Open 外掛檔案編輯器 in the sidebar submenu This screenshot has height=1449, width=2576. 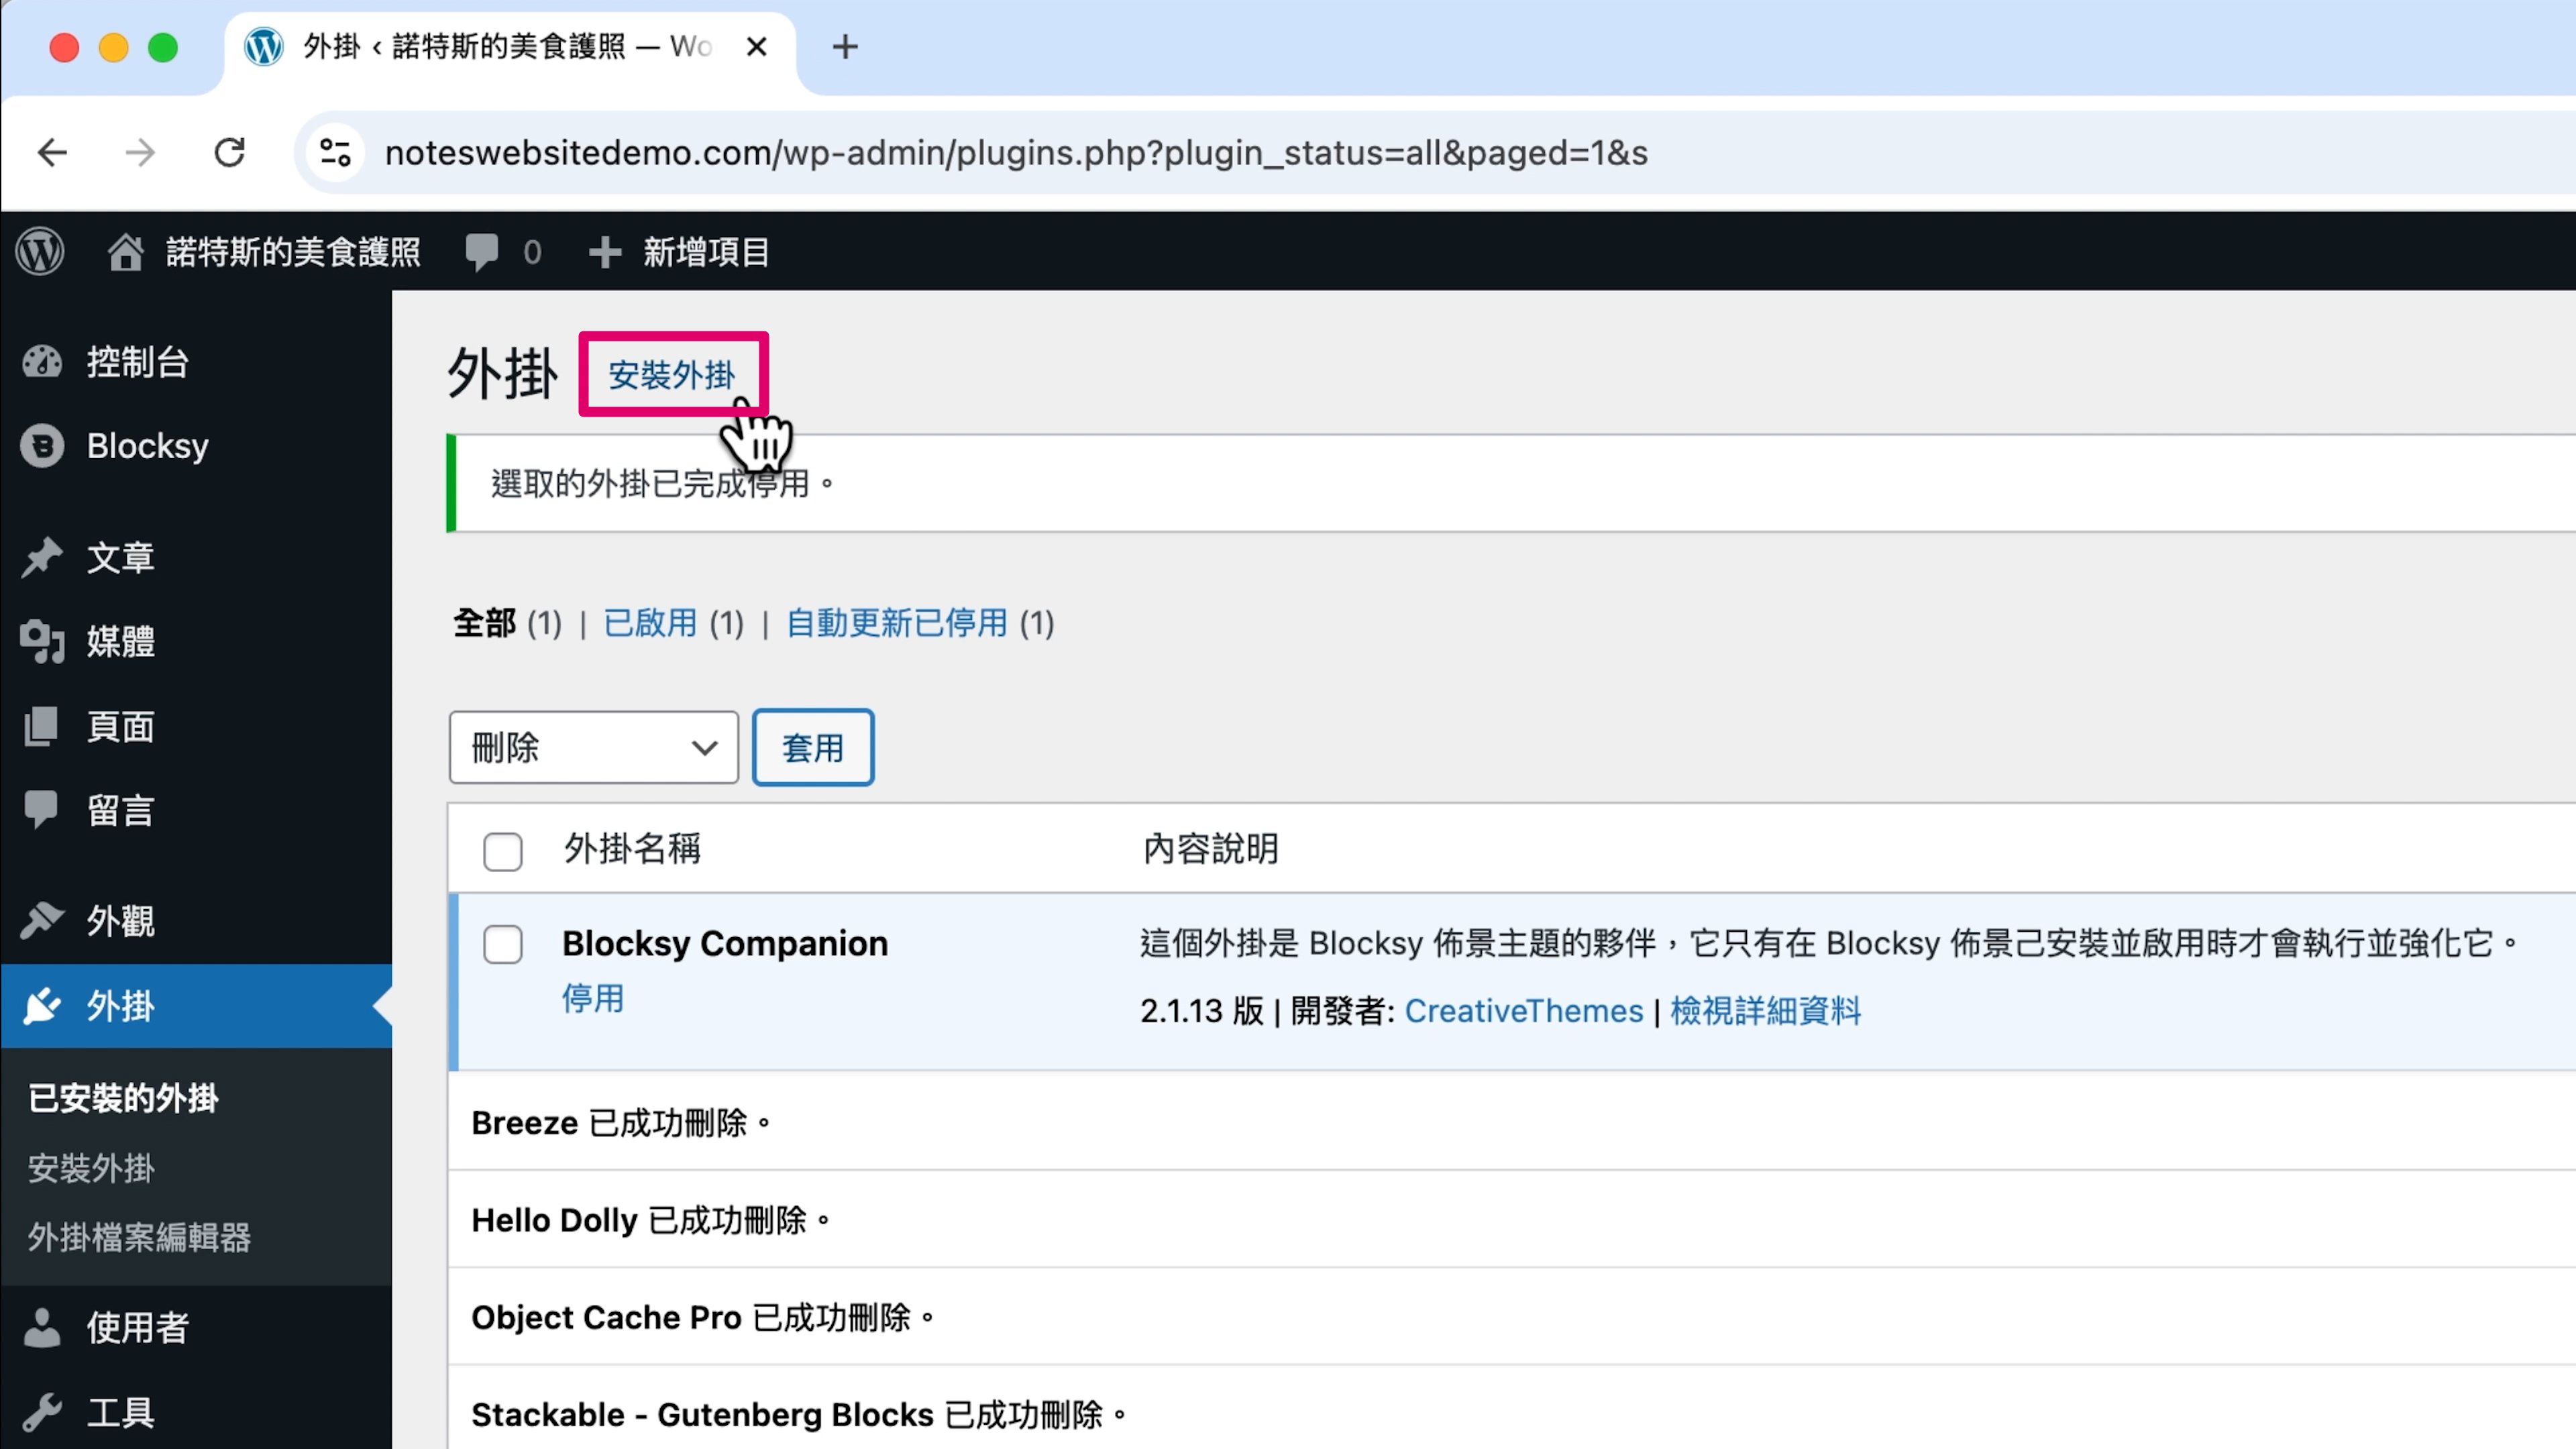click(139, 1237)
